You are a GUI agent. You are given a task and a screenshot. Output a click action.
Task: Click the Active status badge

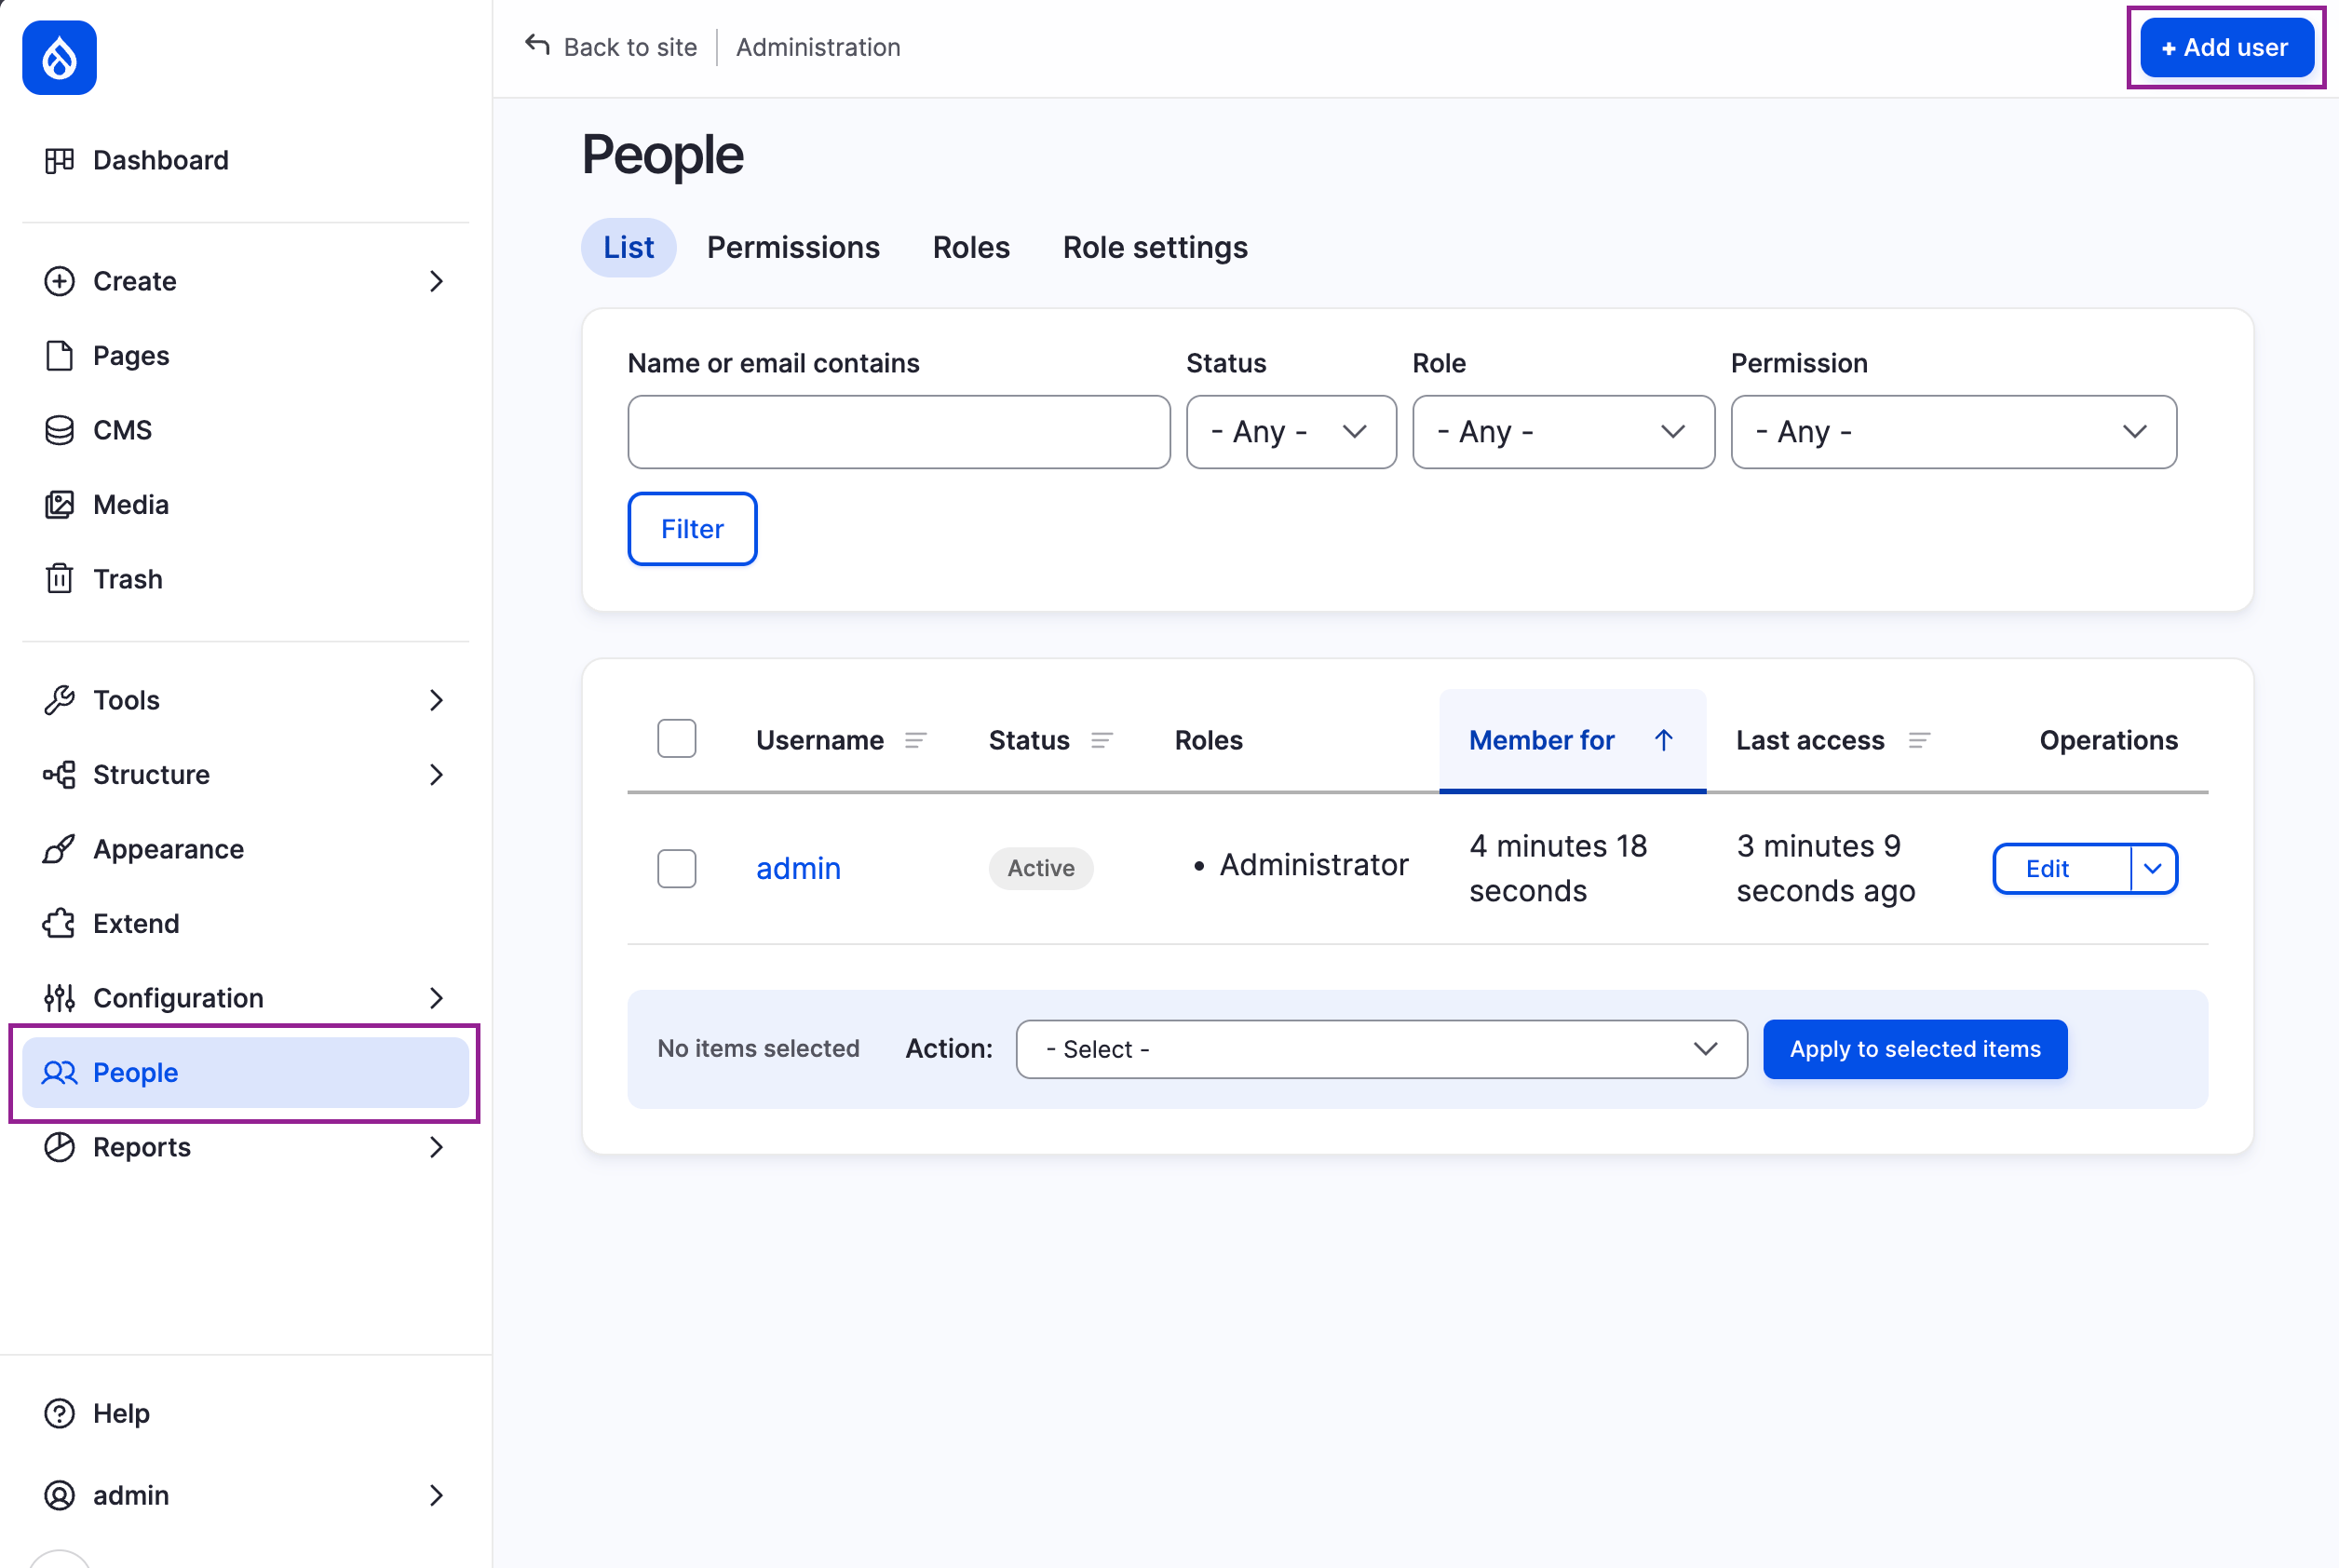pyautogui.click(x=1041, y=868)
